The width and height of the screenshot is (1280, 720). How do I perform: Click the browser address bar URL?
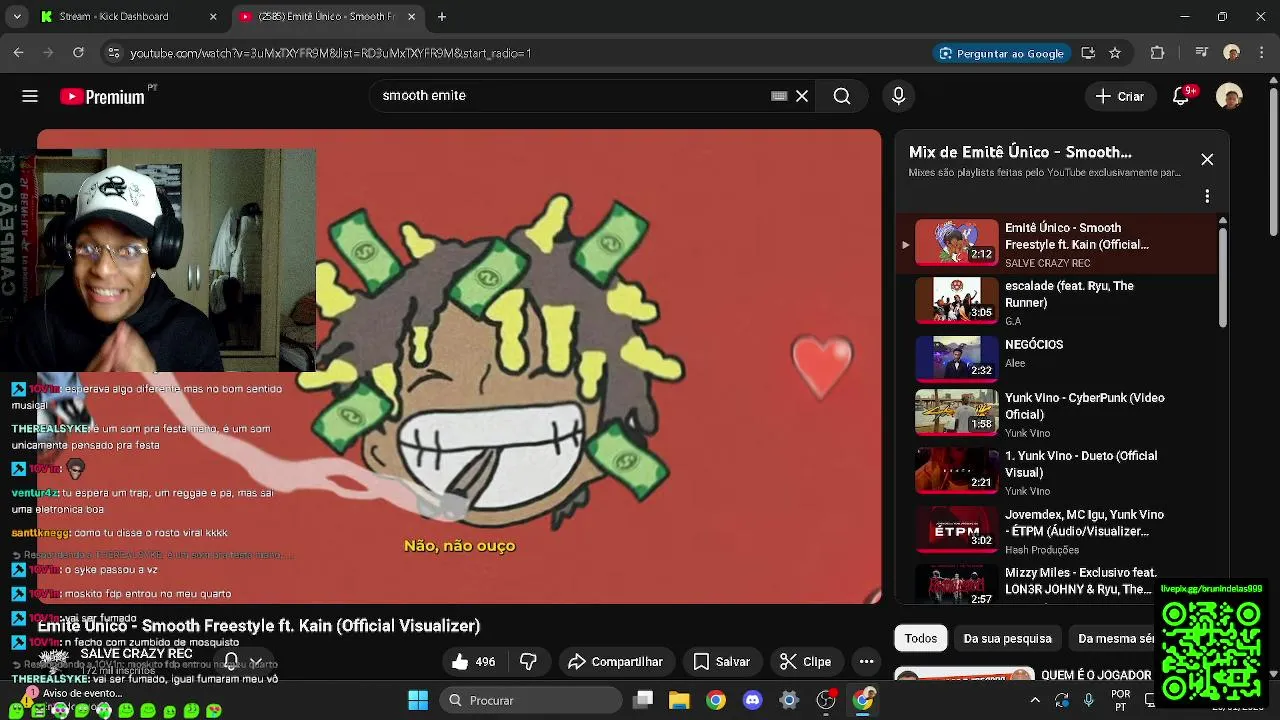(330, 53)
